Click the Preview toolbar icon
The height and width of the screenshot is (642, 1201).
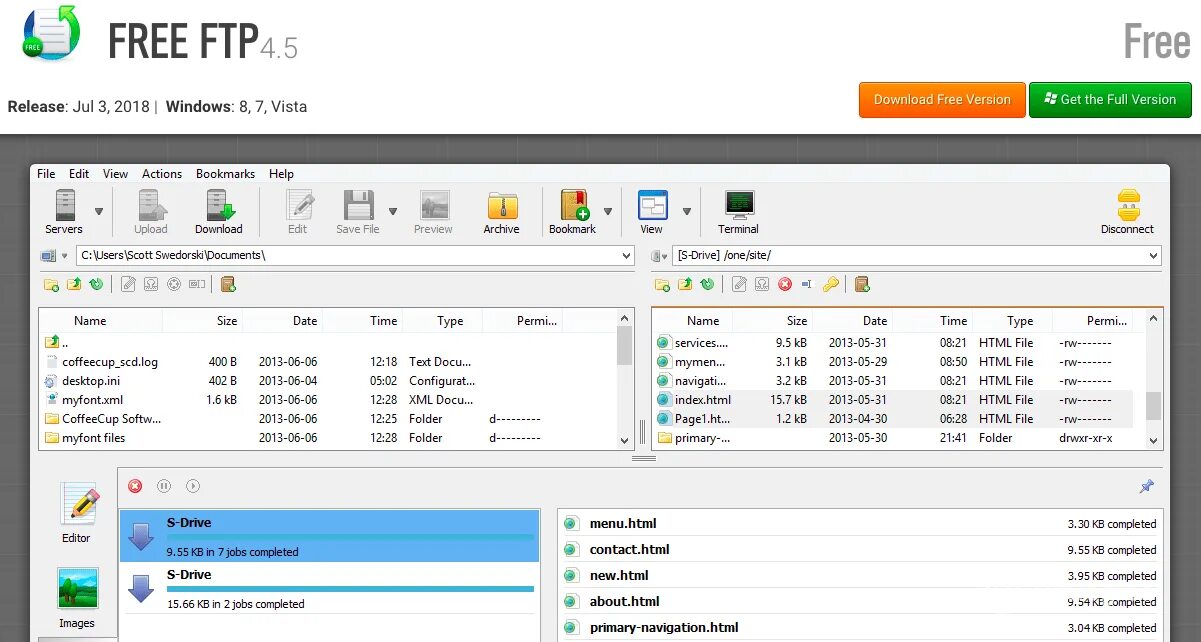433,205
